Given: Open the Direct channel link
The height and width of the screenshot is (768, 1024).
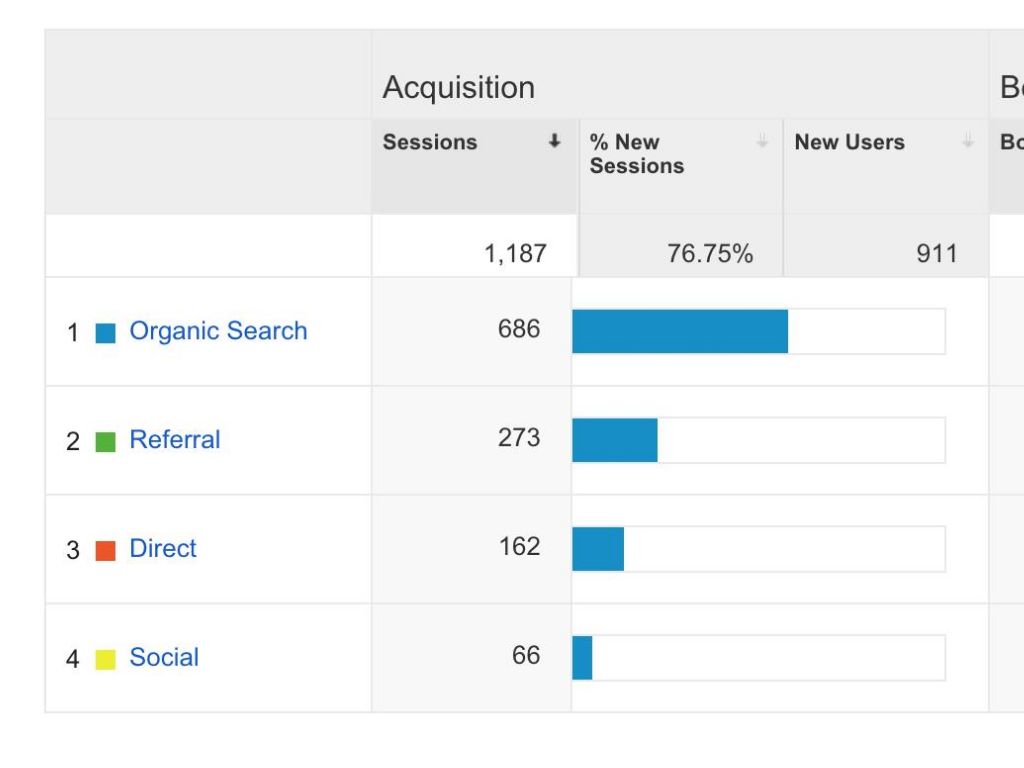Looking at the screenshot, I should click(x=163, y=549).
